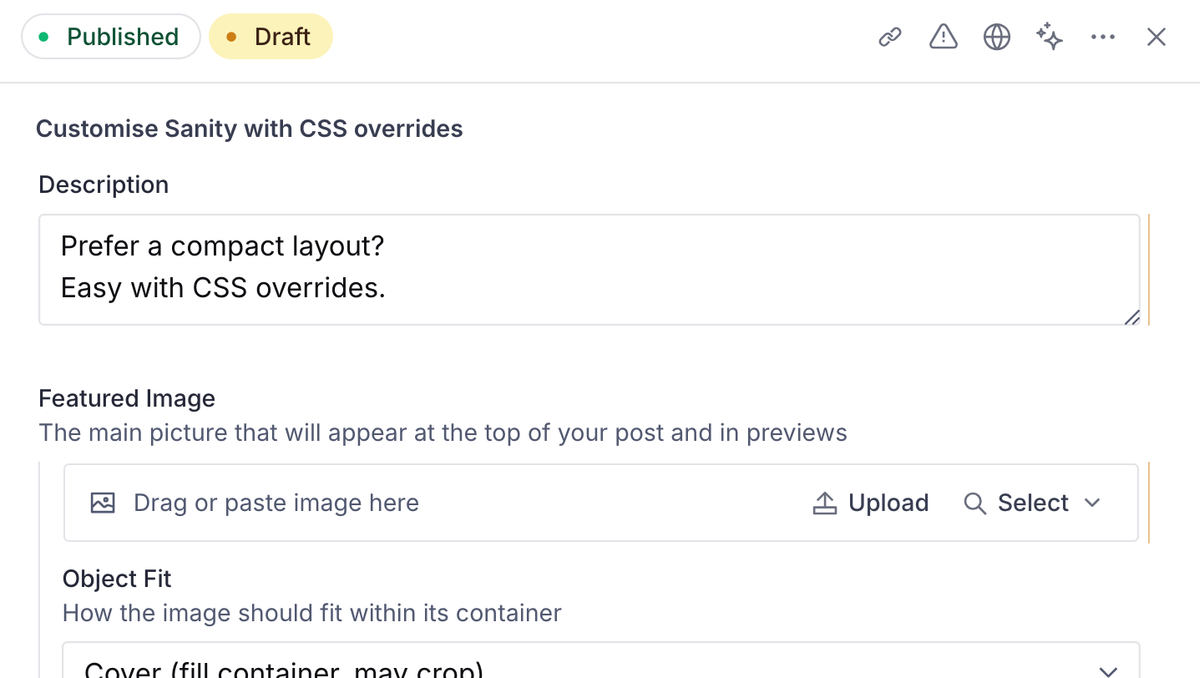Click the upload arrow icon
The image size is (1200, 678).
824,503
